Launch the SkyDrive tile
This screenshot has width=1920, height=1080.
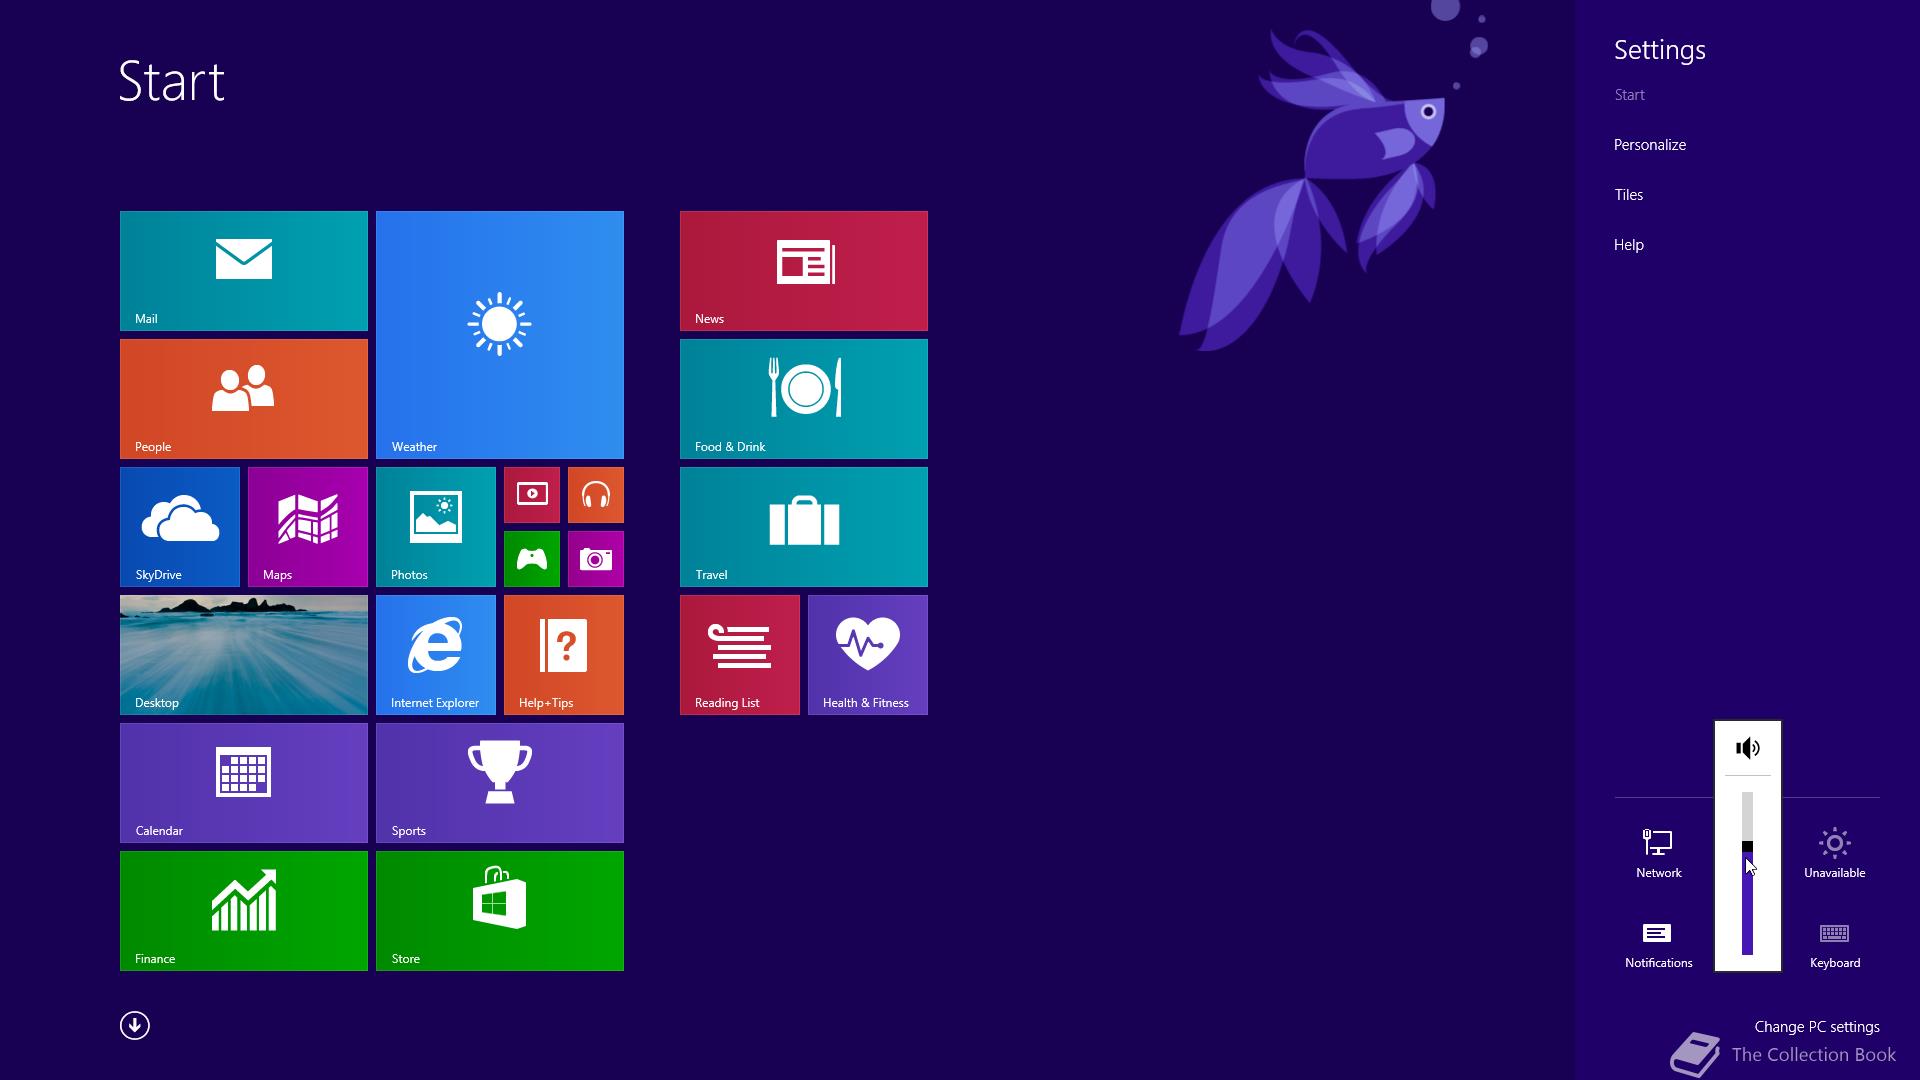click(x=180, y=527)
